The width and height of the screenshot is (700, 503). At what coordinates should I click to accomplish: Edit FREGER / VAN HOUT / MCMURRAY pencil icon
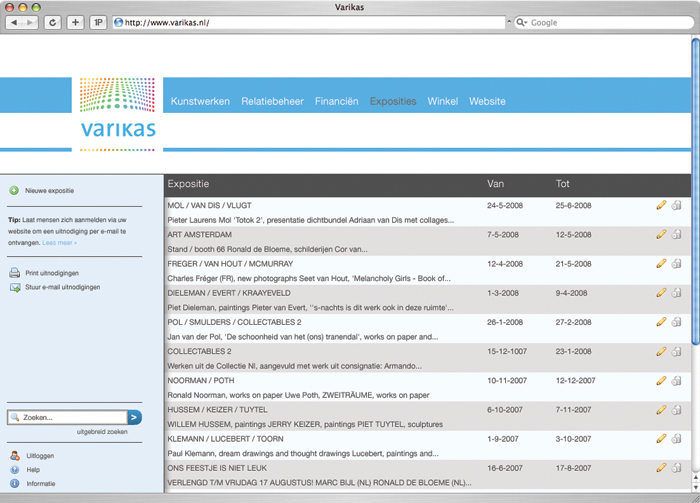click(661, 263)
